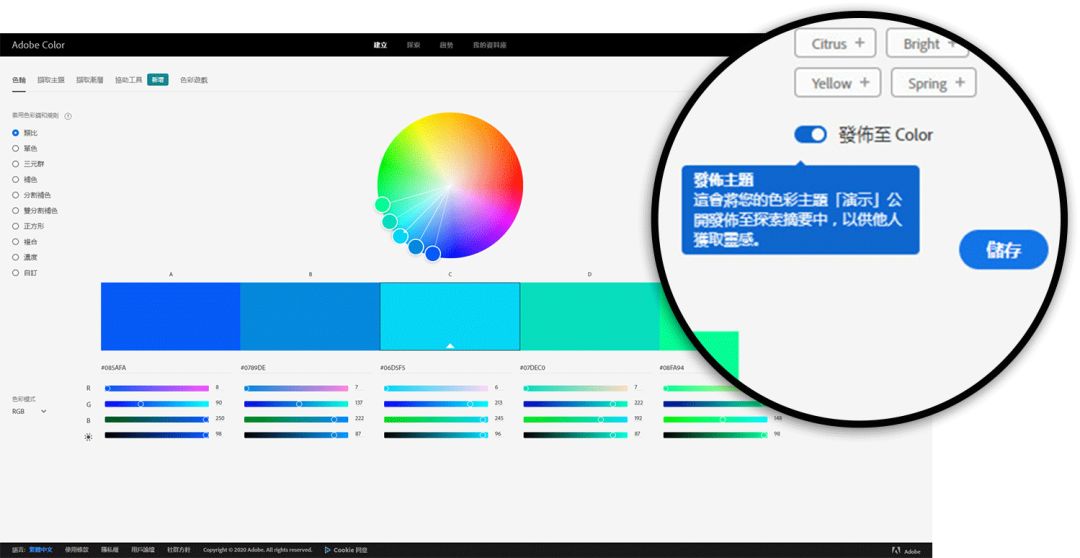
Task: Choose the 補色 harmony rule option
Action: pos(16,179)
